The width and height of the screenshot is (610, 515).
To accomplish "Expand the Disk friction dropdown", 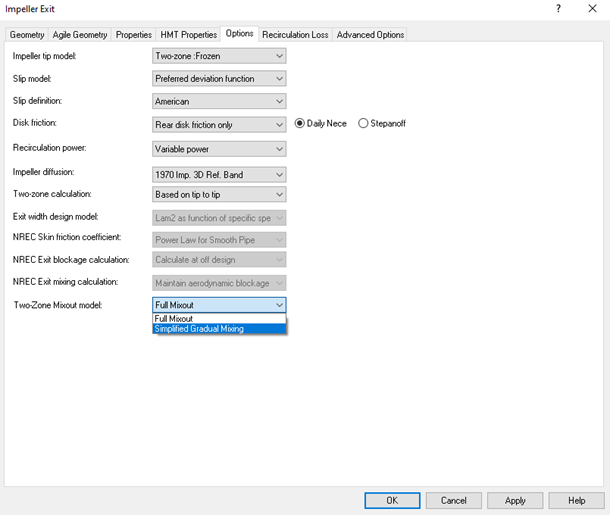I will (219, 124).
